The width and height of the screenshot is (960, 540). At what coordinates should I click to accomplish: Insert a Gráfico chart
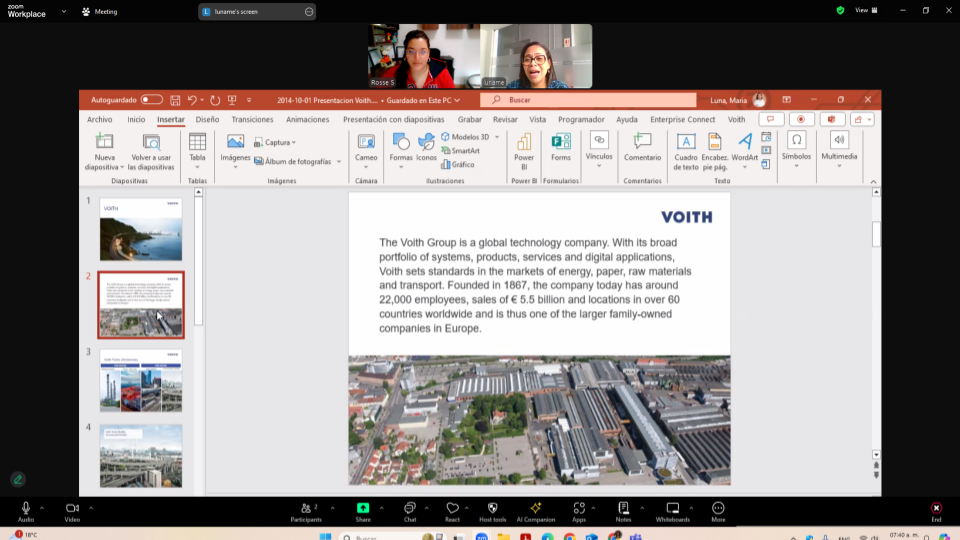(x=458, y=165)
